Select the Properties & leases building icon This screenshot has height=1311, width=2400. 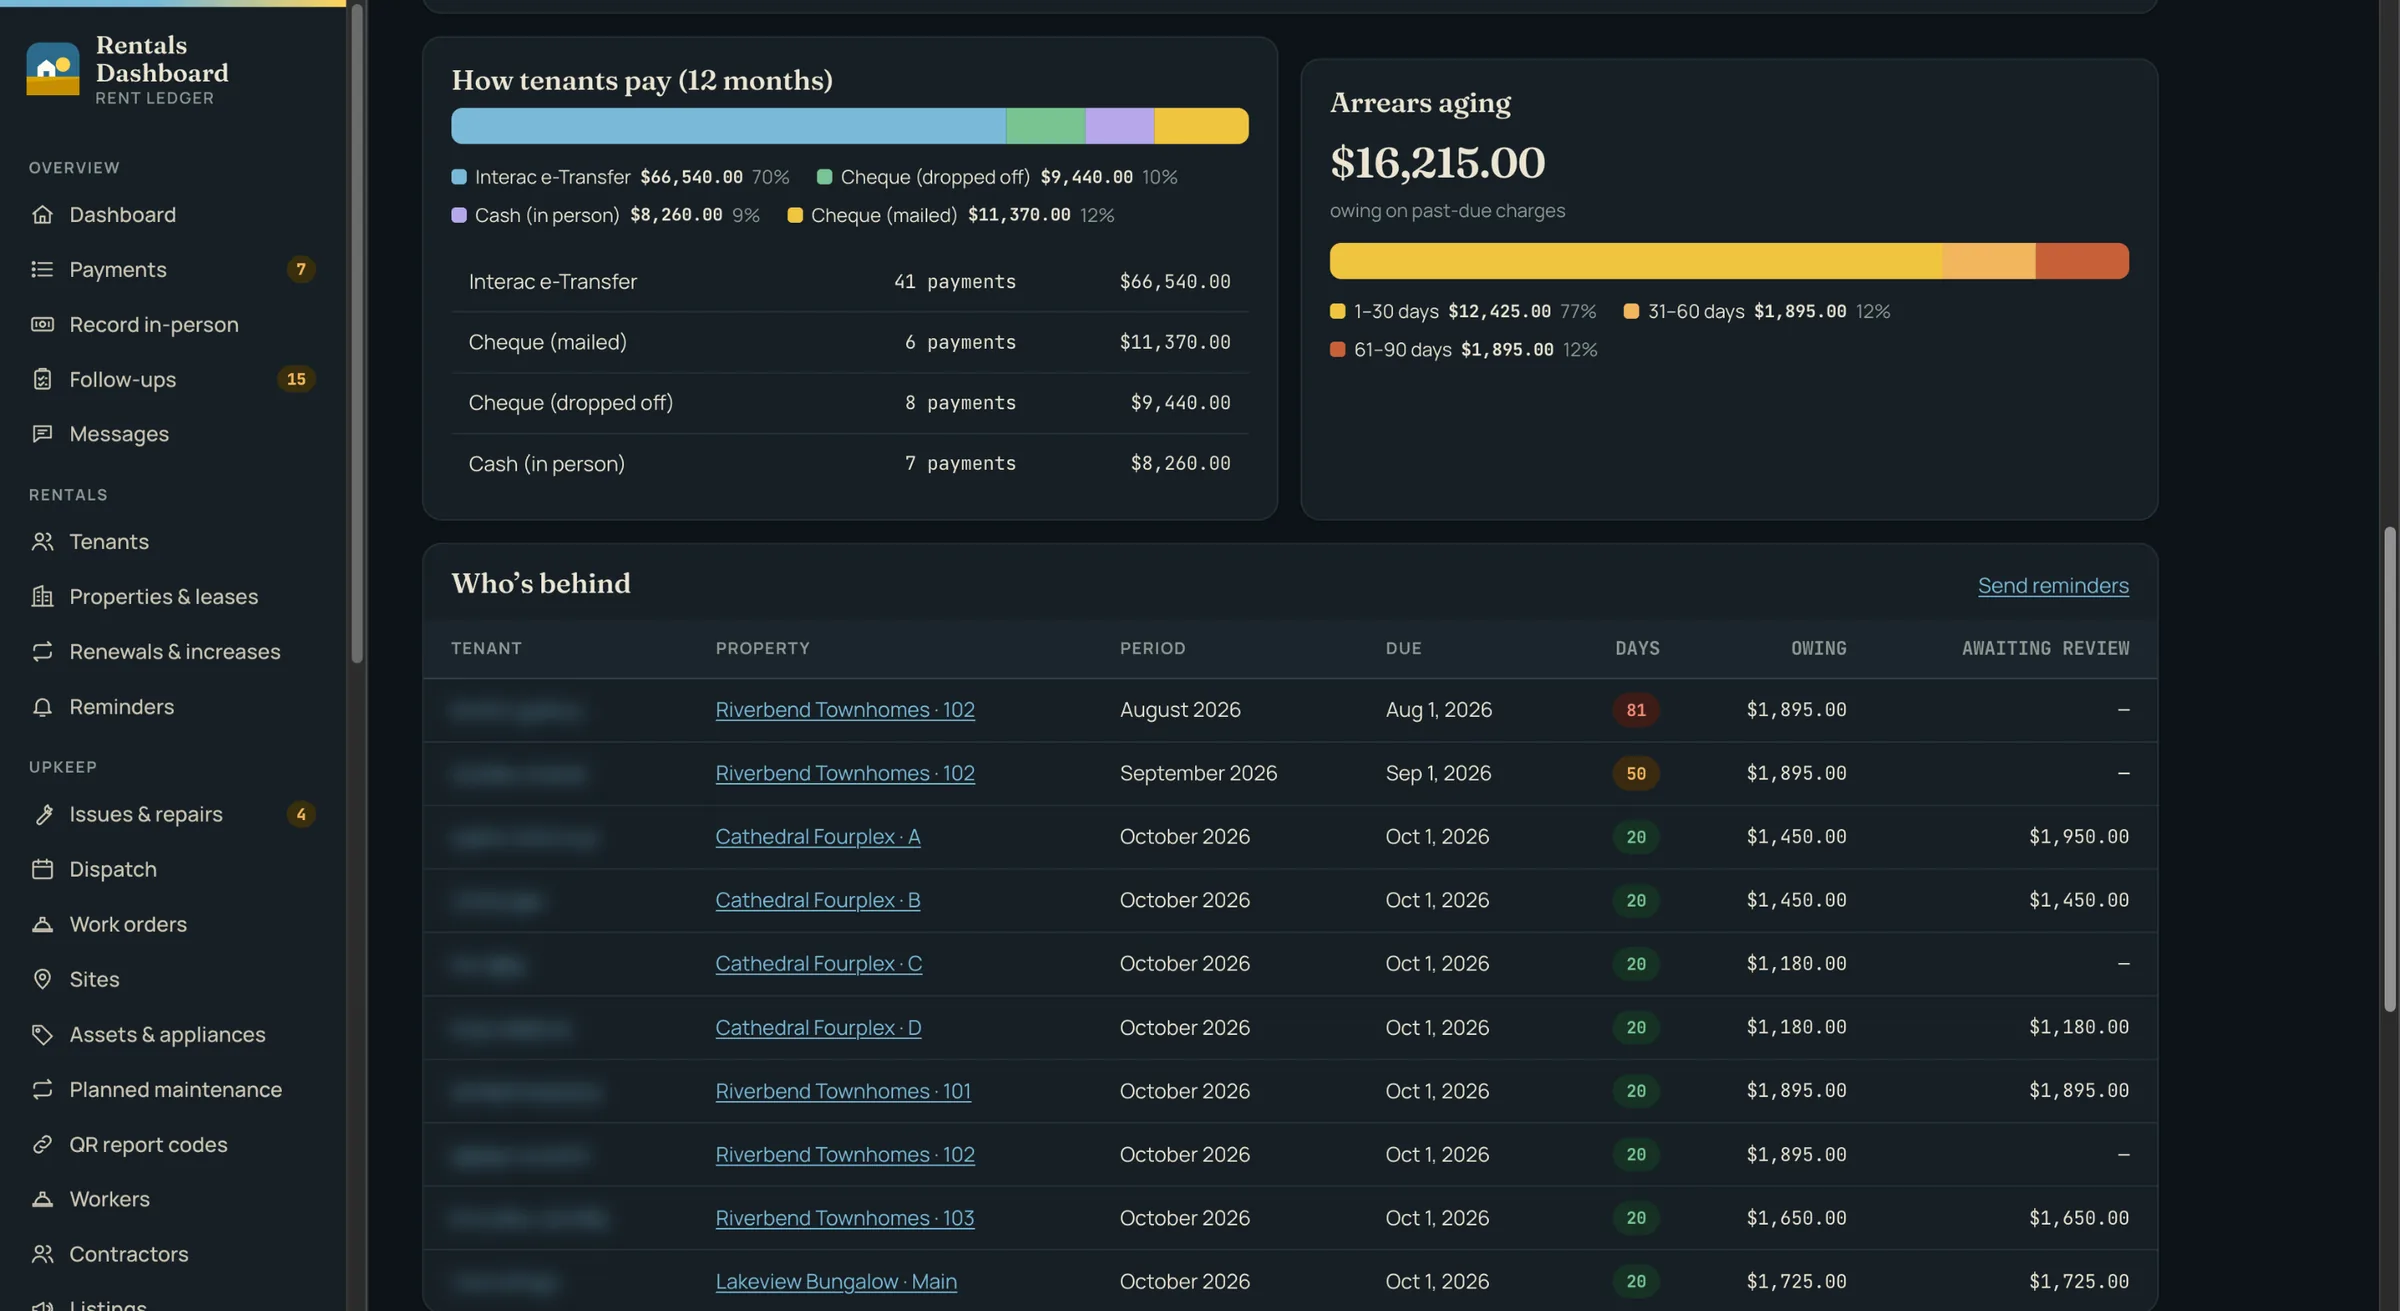42,597
